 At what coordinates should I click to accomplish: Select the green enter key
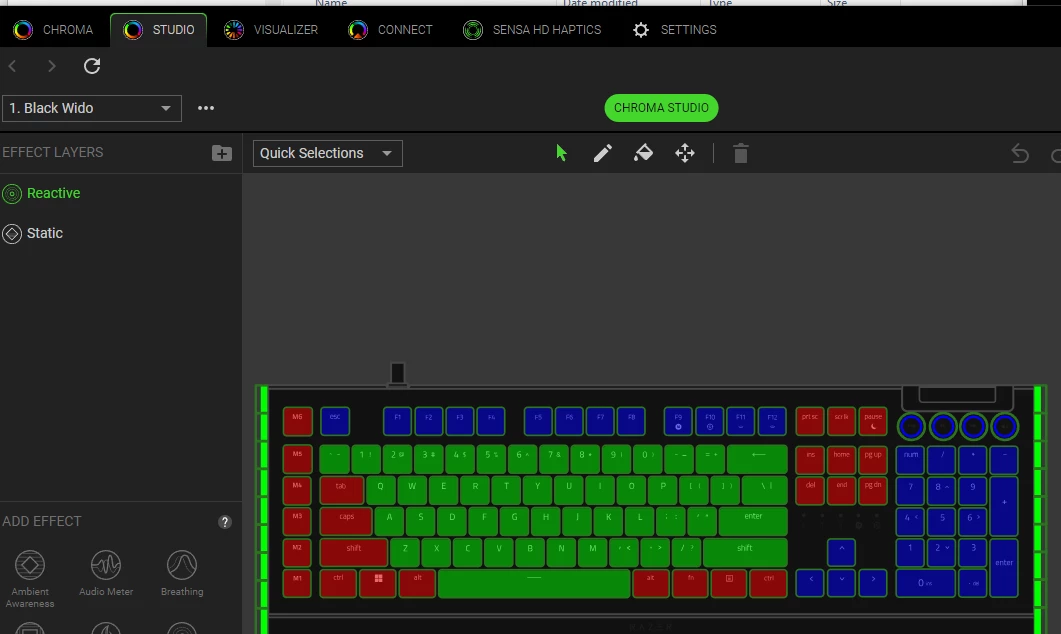pos(753,521)
